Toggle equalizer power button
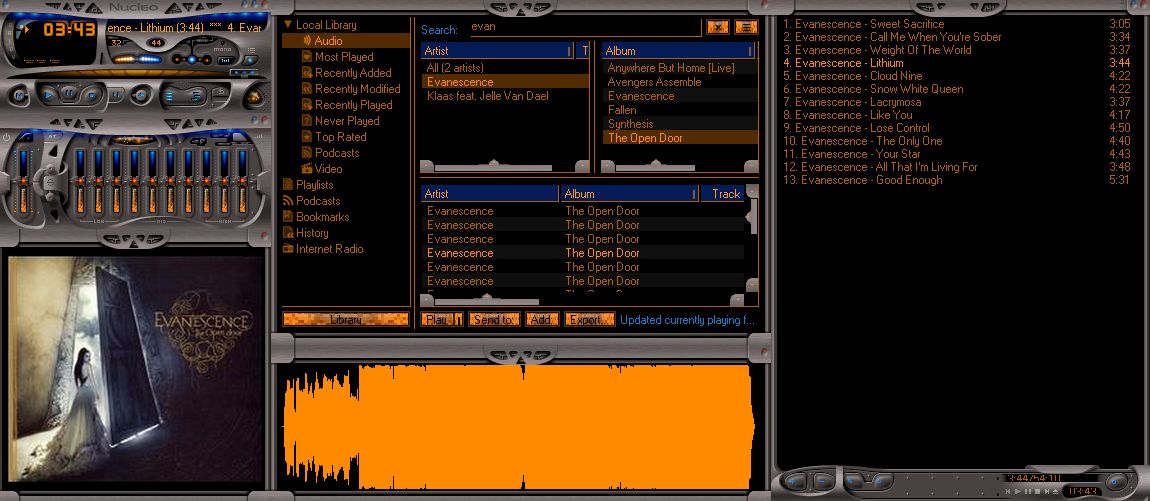1150x501 pixels. click(7, 137)
